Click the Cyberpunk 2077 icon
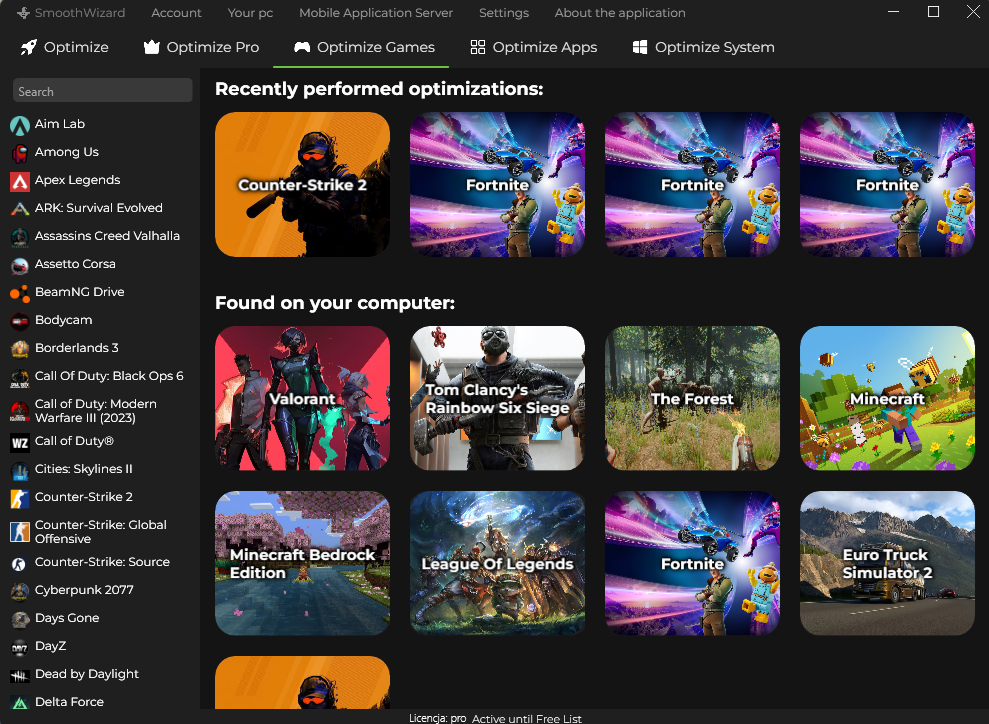 click(20, 592)
